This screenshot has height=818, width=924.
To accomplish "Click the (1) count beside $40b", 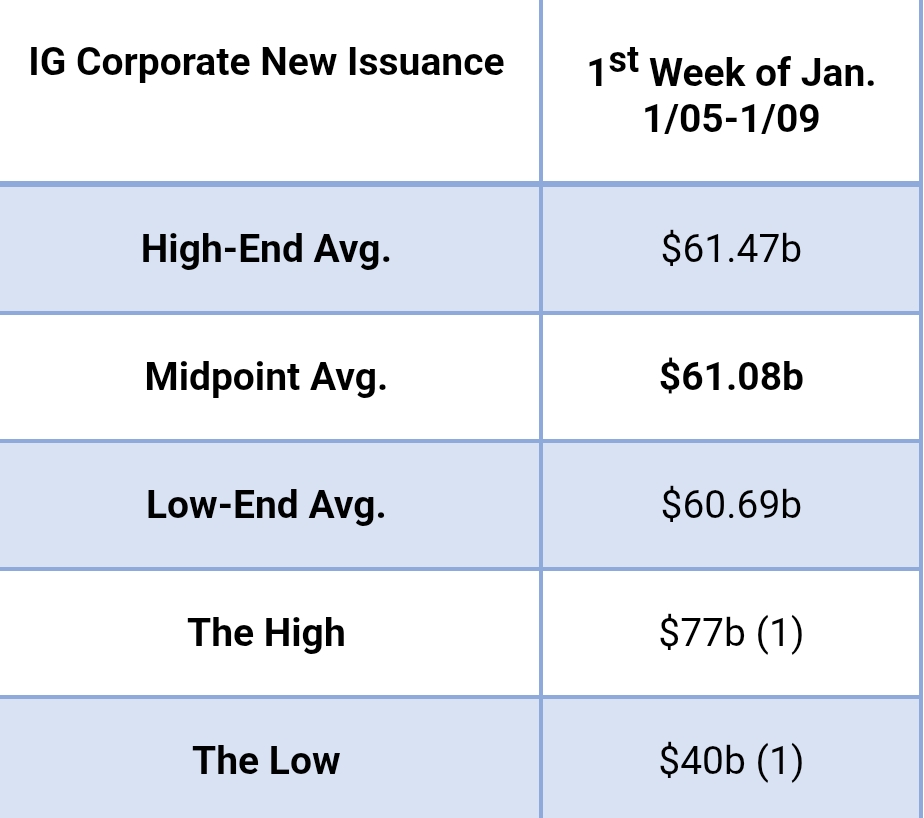I will pos(779,761).
